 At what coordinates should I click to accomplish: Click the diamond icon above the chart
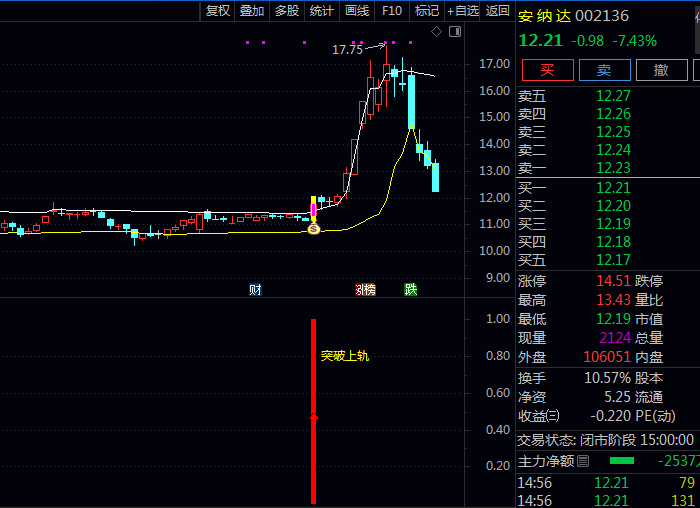coord(436,32)
